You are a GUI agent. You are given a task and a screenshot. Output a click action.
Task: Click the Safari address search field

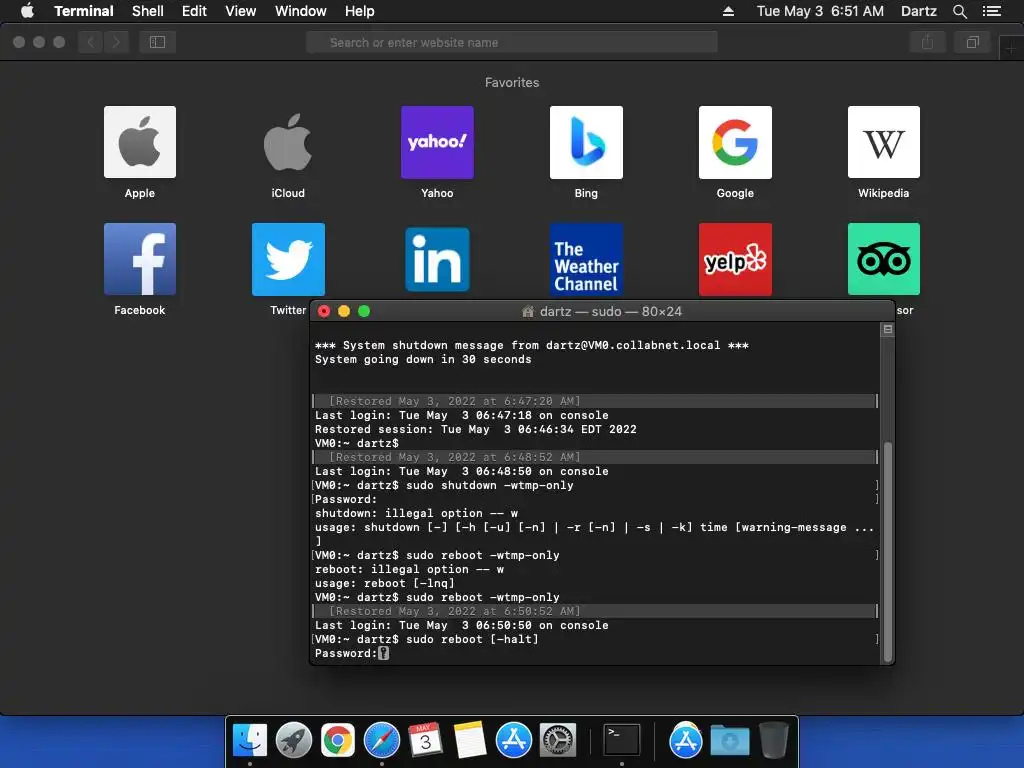point(511,42)
